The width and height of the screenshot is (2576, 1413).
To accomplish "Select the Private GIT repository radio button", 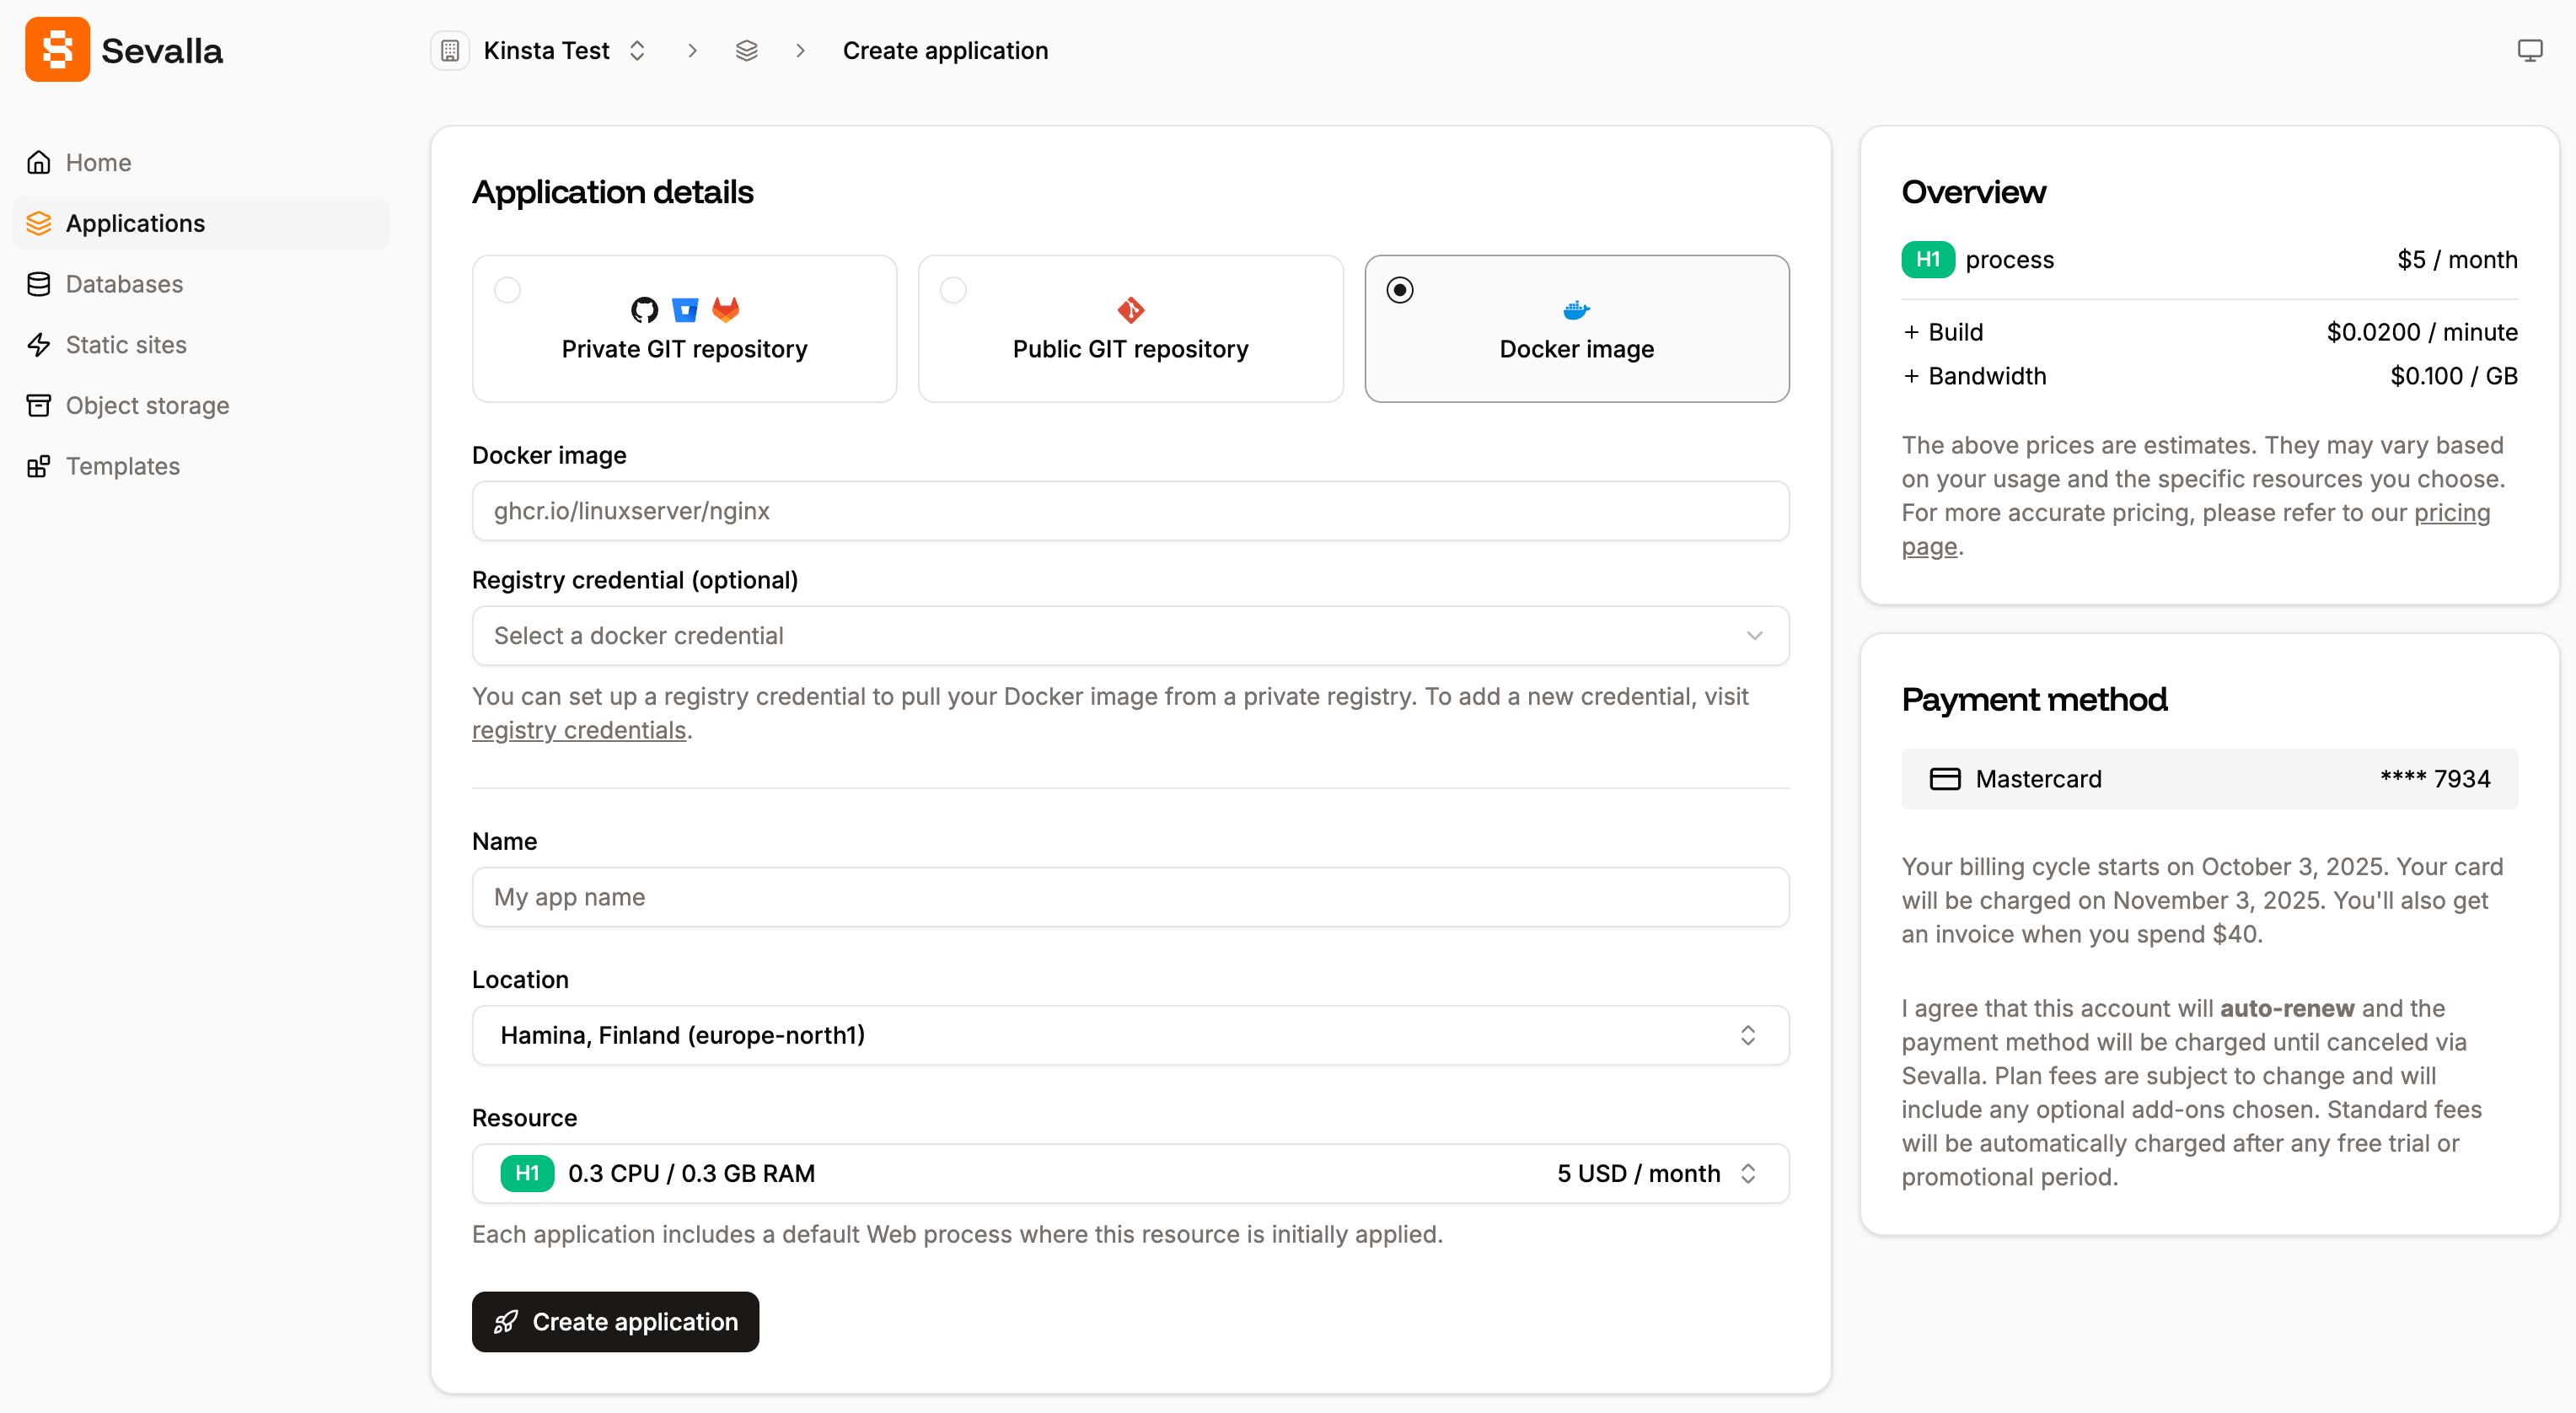I will [x=507, y=290].
